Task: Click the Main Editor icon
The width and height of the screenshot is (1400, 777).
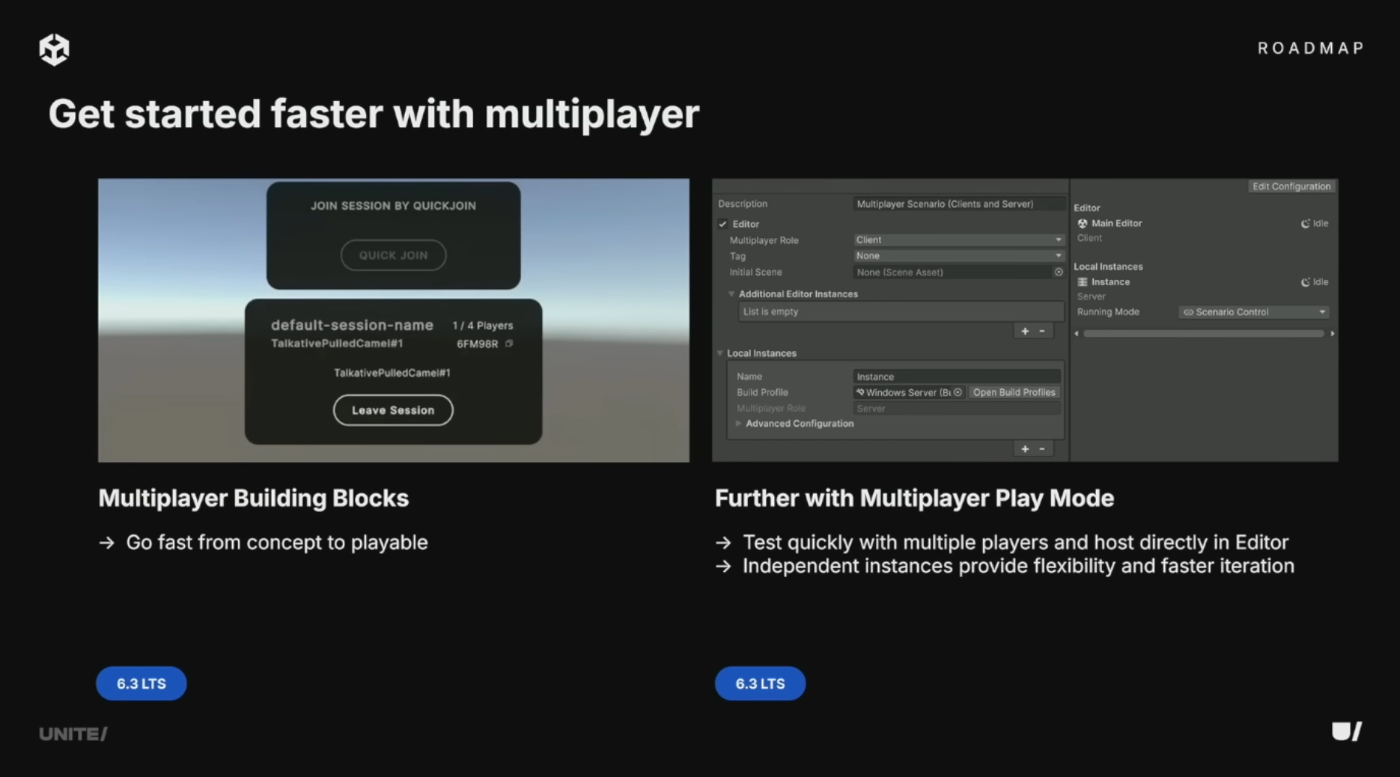Action: pos(1083,224)
